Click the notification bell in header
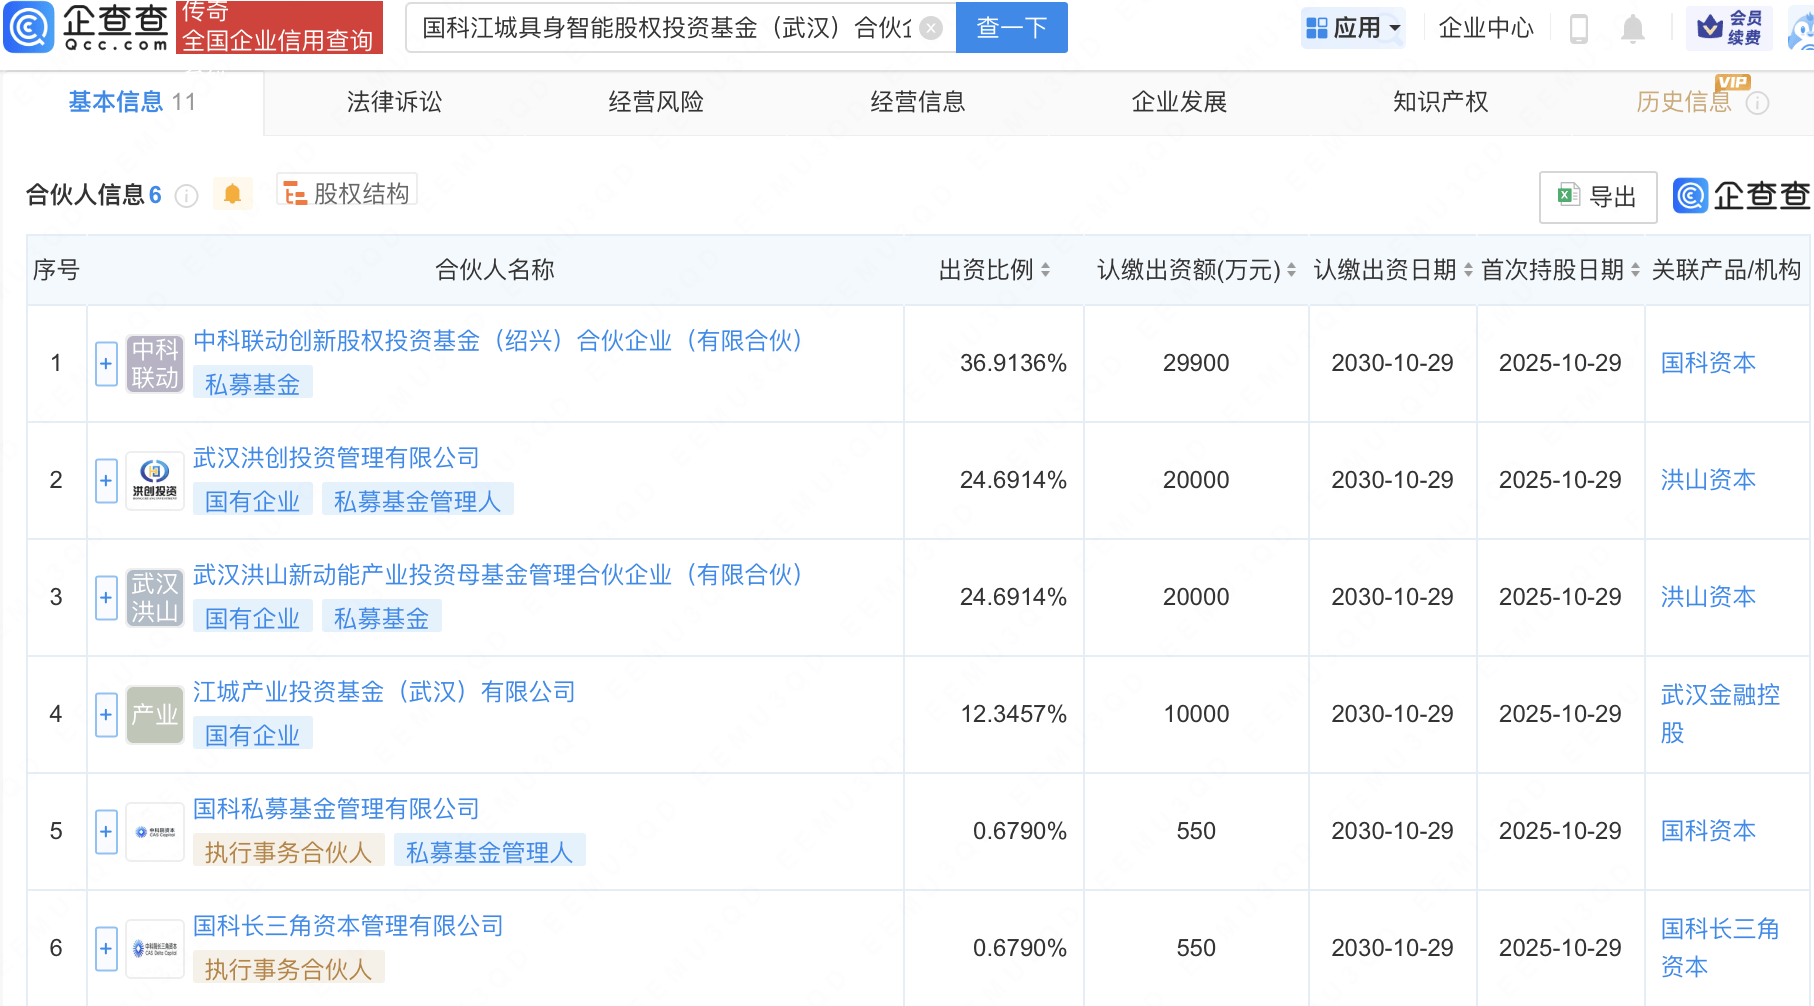The height and width of the screenshot is (1006, 1814). coord(1632,29)
